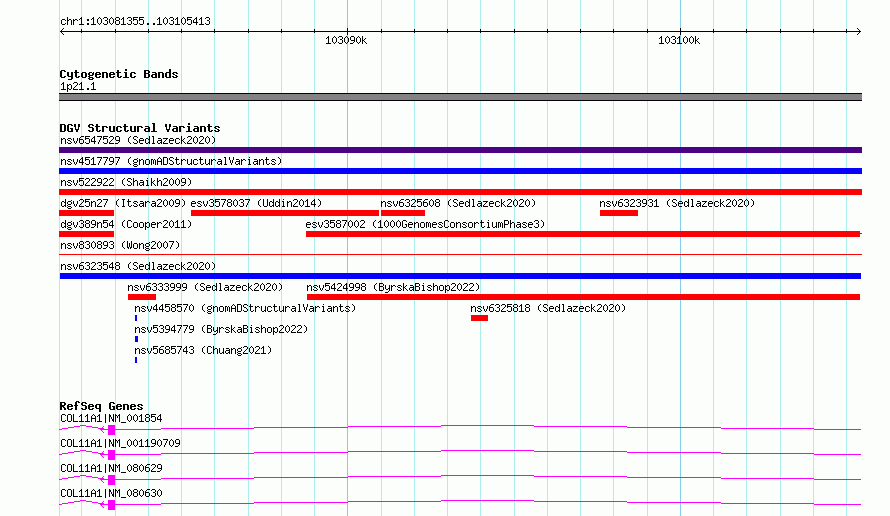Screen dimensions: 890x516
Task: Open nsv6323931 (Sedlazeck2020) variant label
Action: click(x=677, y=203)
